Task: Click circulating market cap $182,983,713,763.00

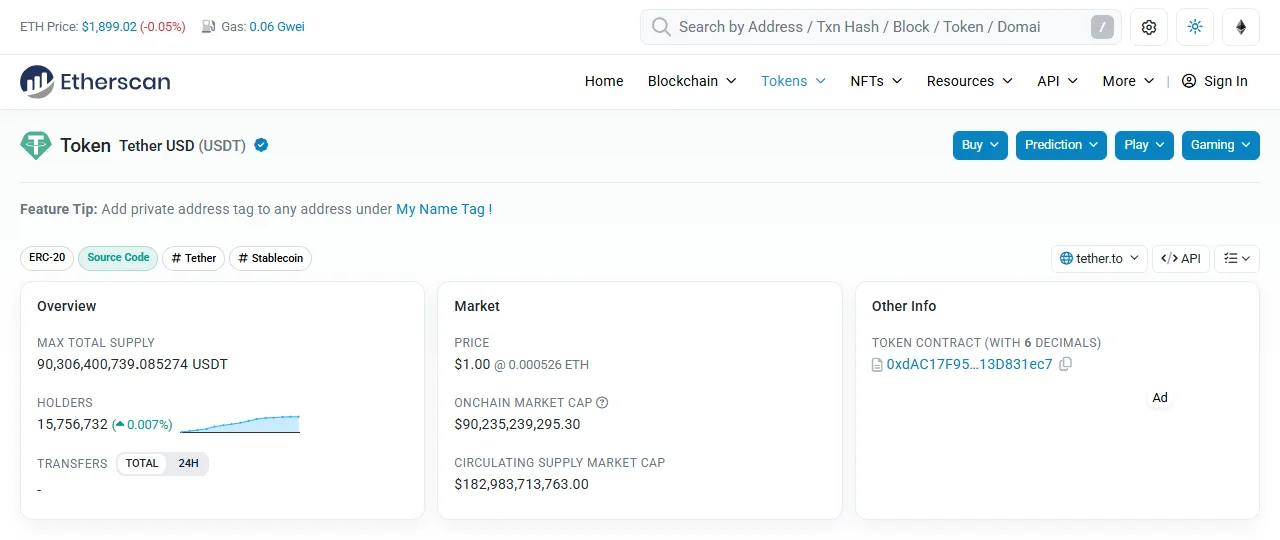Action: click(x=521, y=484)
